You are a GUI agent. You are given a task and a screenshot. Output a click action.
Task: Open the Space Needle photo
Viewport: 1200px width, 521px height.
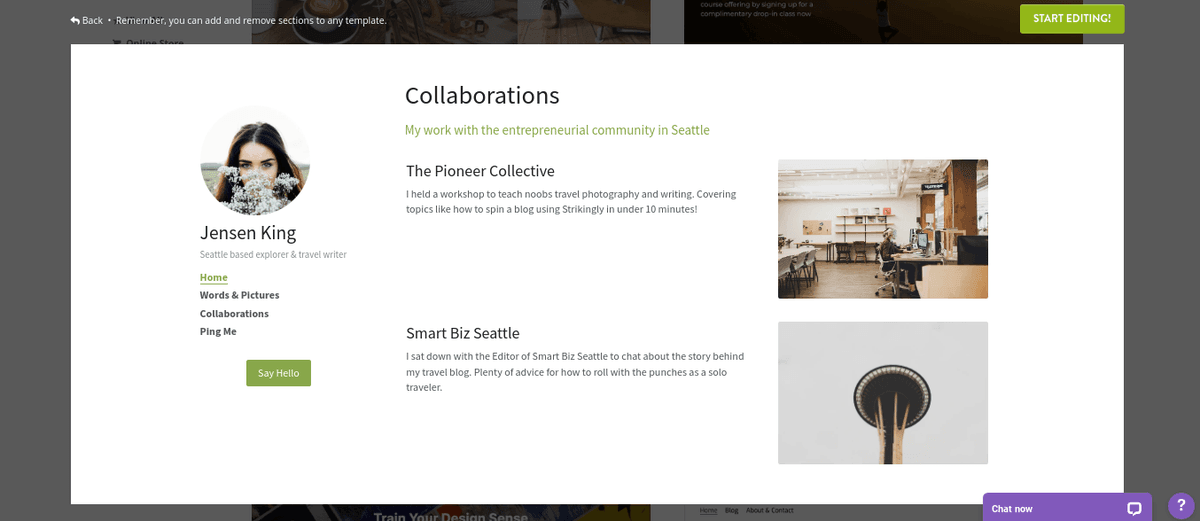[x=882, y=392]
